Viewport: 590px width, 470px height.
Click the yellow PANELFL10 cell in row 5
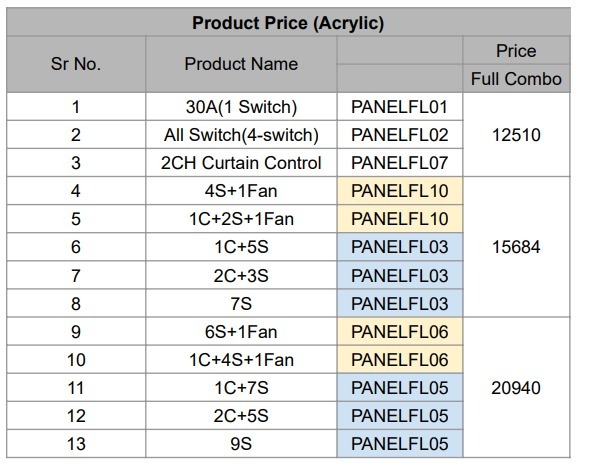(x=400, y=219)
